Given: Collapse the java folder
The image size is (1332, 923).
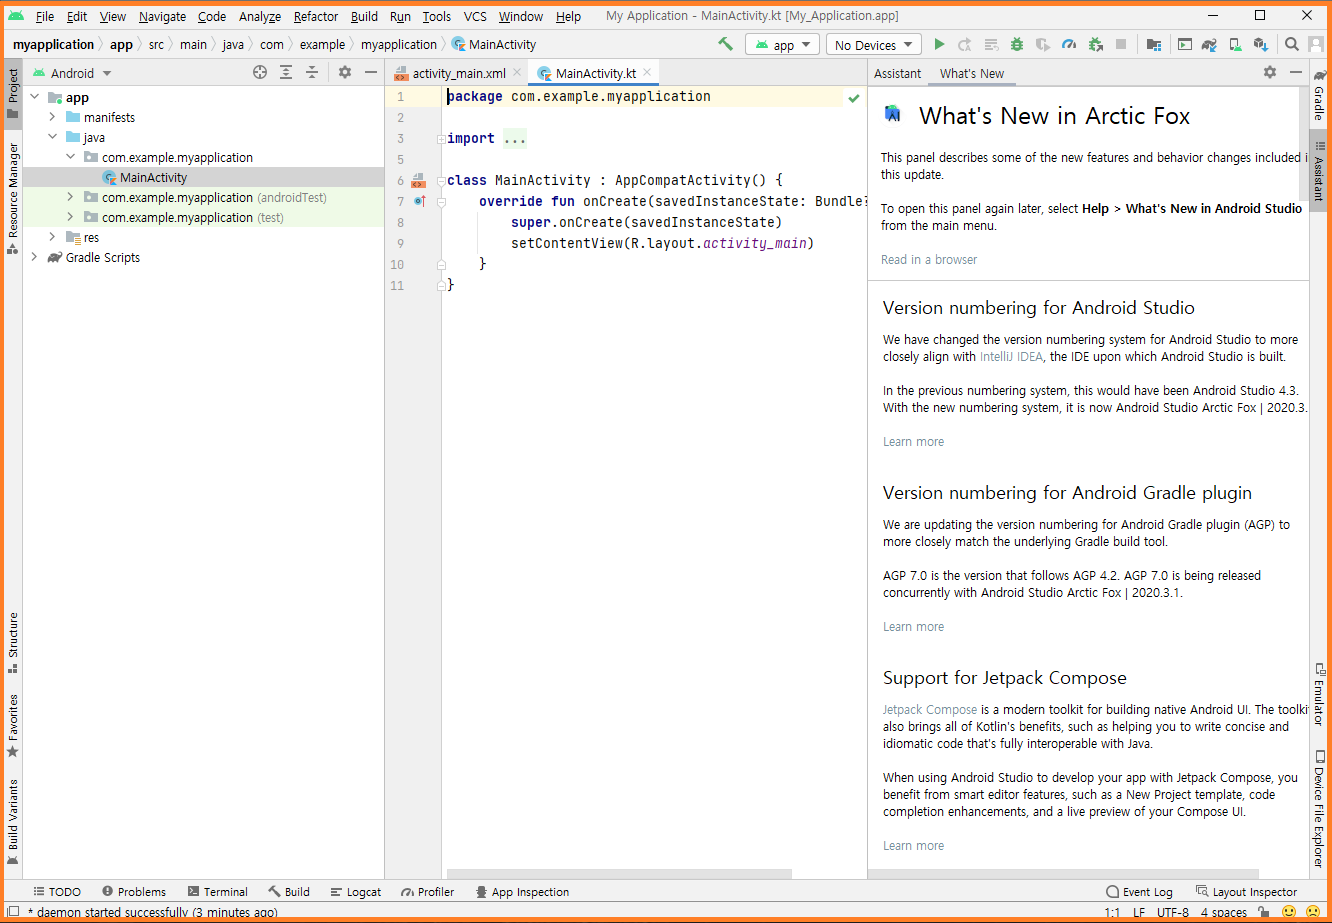Looking at the screenshot, I should (x=52, y=137).
